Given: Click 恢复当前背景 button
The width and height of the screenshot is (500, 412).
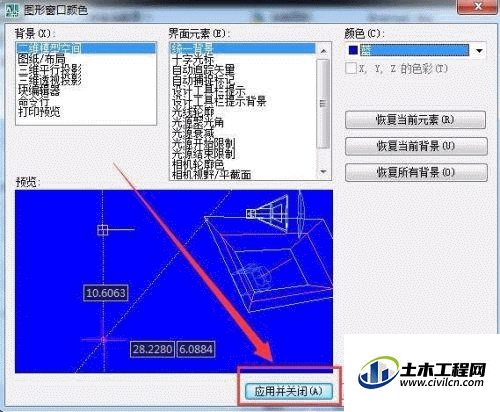Looking at the screenshot, I should coord(416,146).
